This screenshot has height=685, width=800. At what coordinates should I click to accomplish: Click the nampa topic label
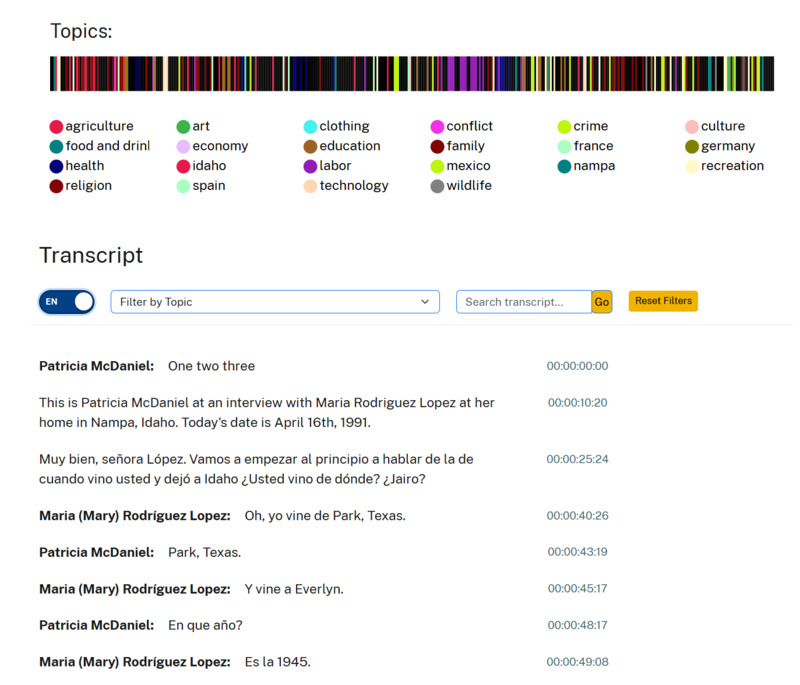click(594, 166)
